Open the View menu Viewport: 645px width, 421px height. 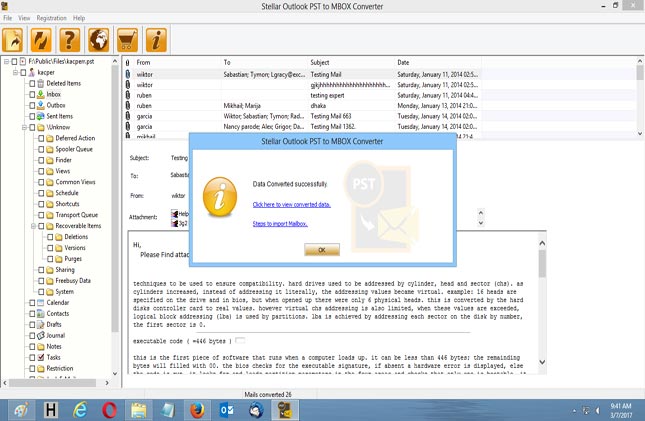[x=24, y=18]
